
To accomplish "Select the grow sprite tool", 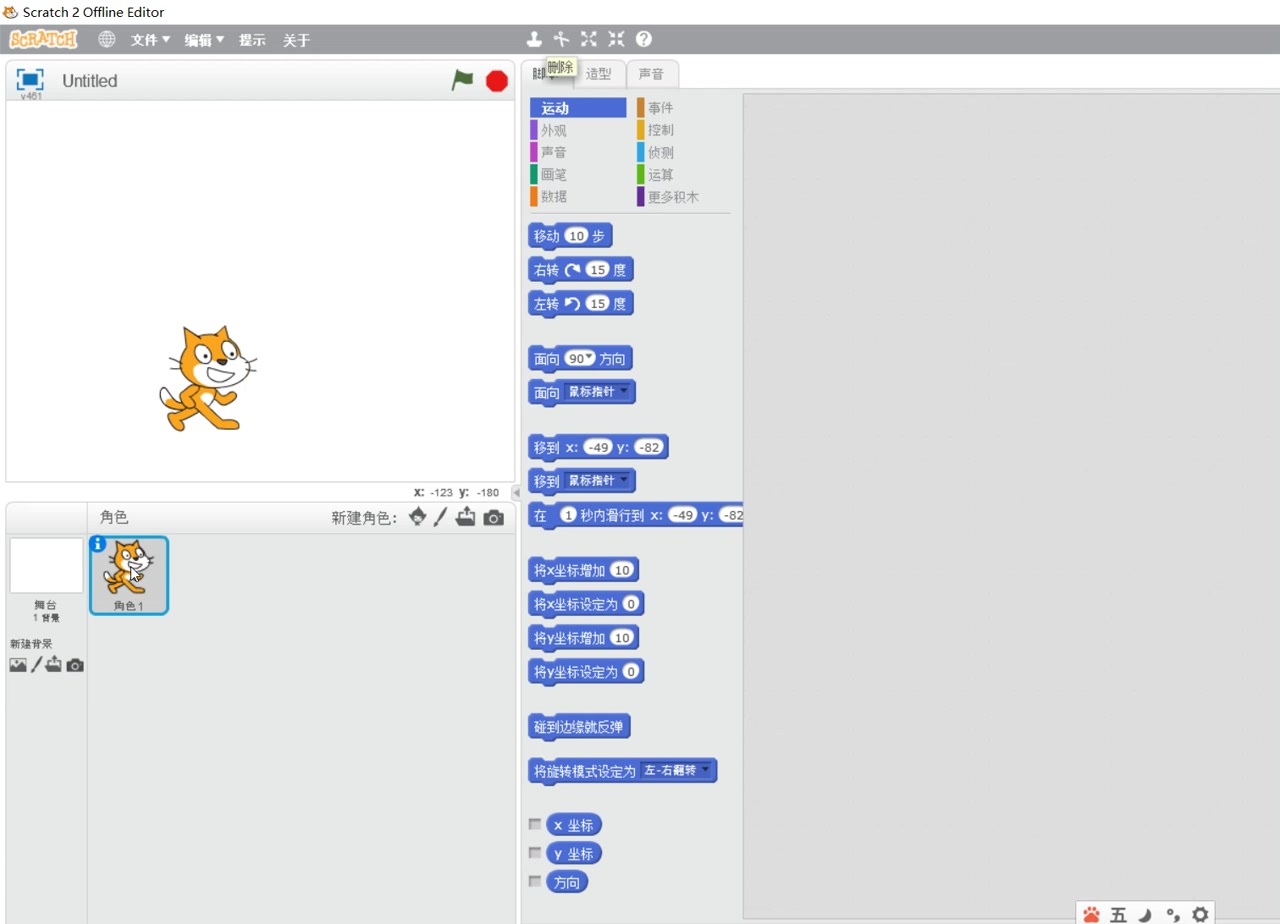I will tap(589, 39).
